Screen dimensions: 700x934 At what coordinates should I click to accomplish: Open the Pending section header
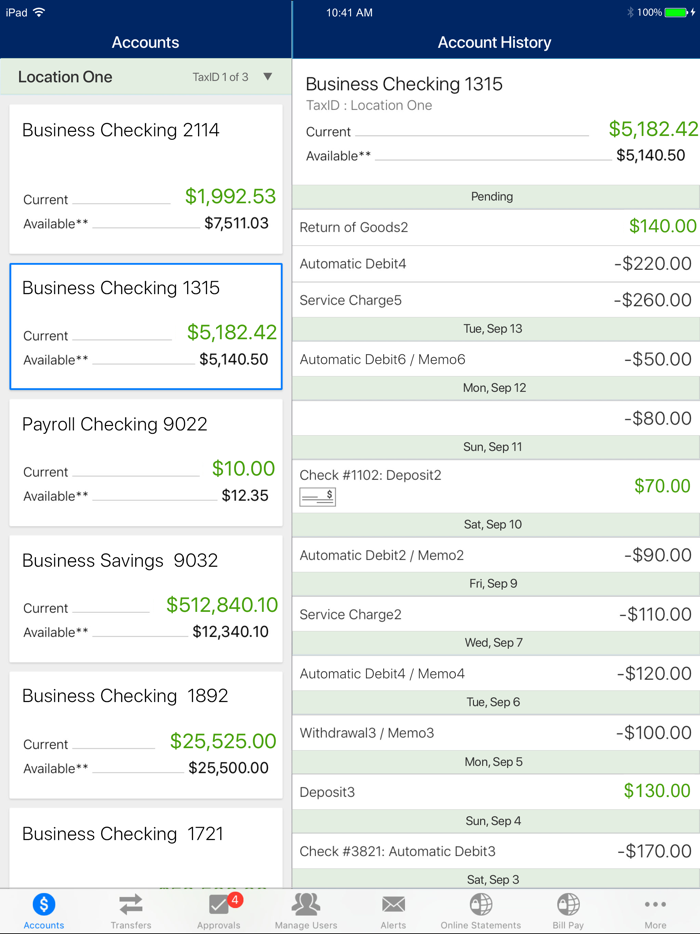(x=494, y=197)
